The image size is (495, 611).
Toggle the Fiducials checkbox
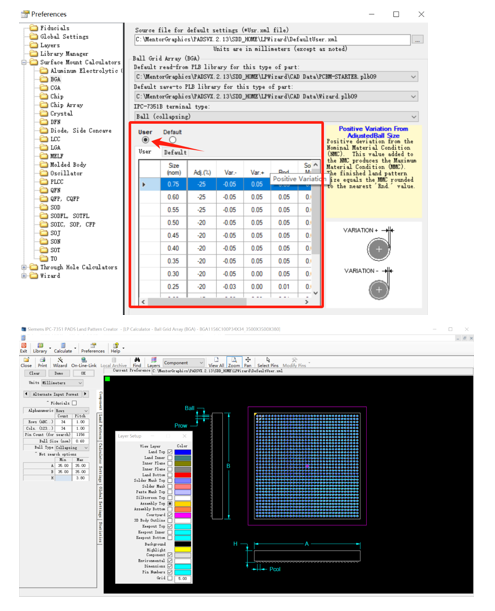coord(74,403)
